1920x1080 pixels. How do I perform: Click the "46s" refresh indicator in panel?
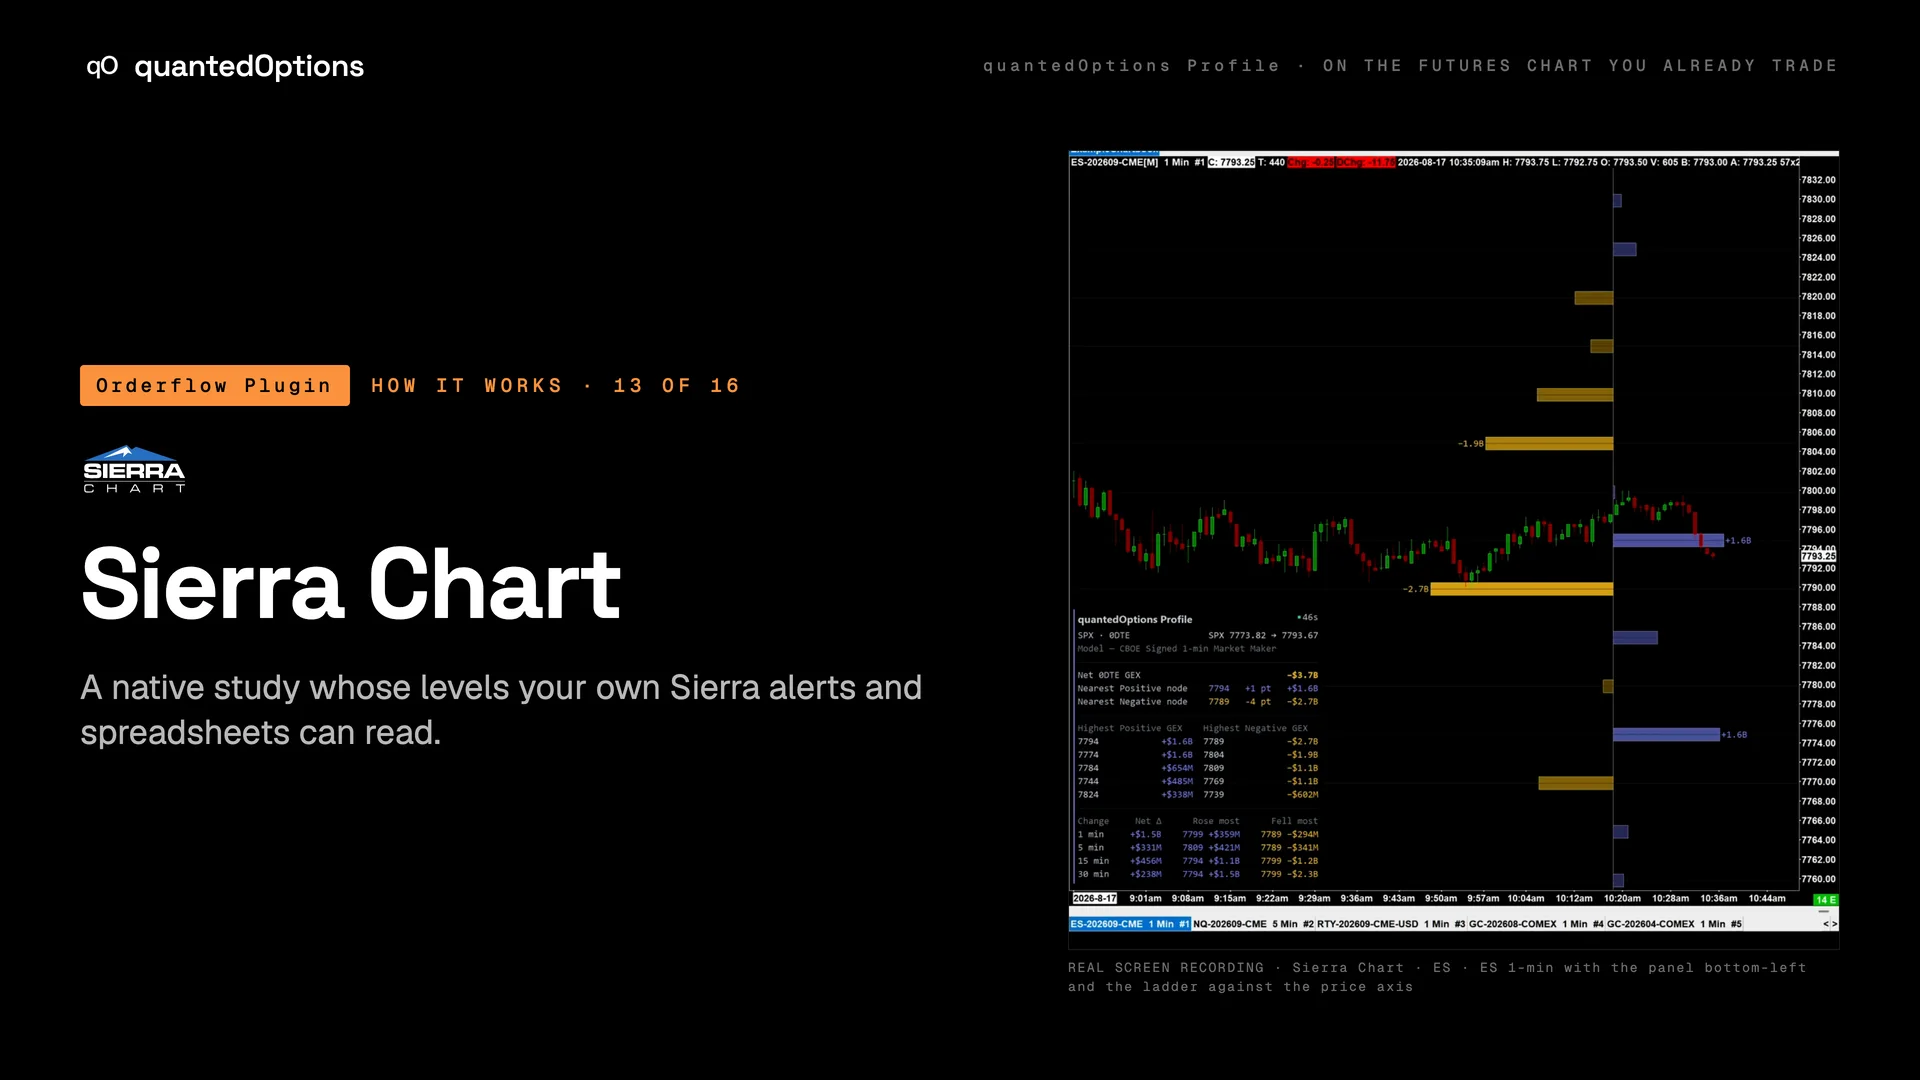tap(1307, 617)
